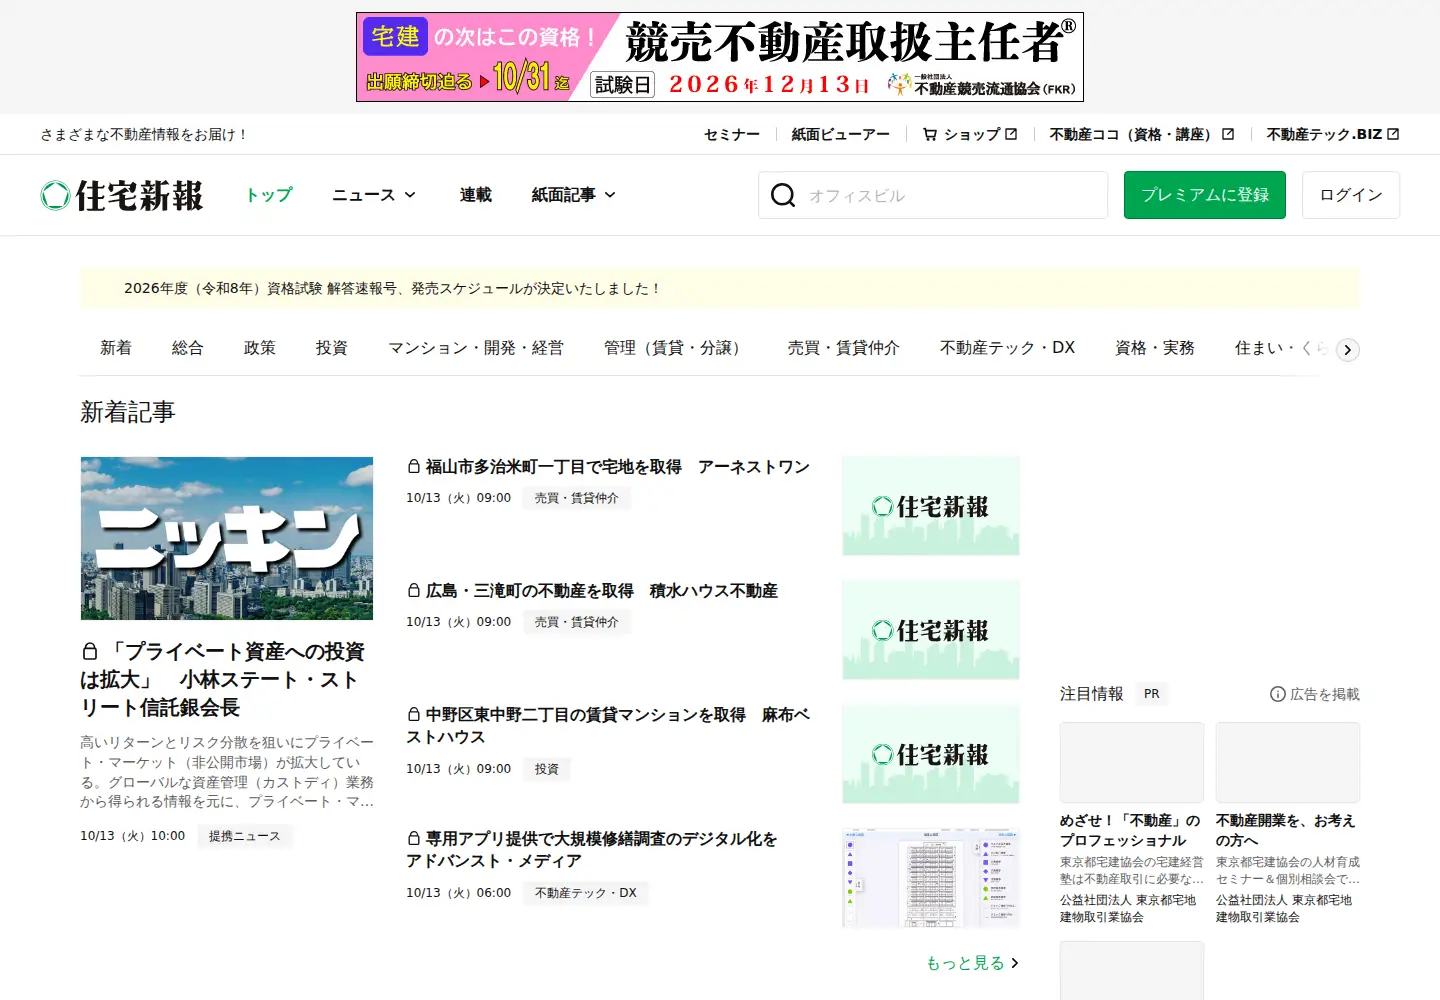Viewport: 1440px width, 1000px height.
Task: Open the めざせ！「不動産」のプロフェッショナル PR card
Action: (1132, 824)
